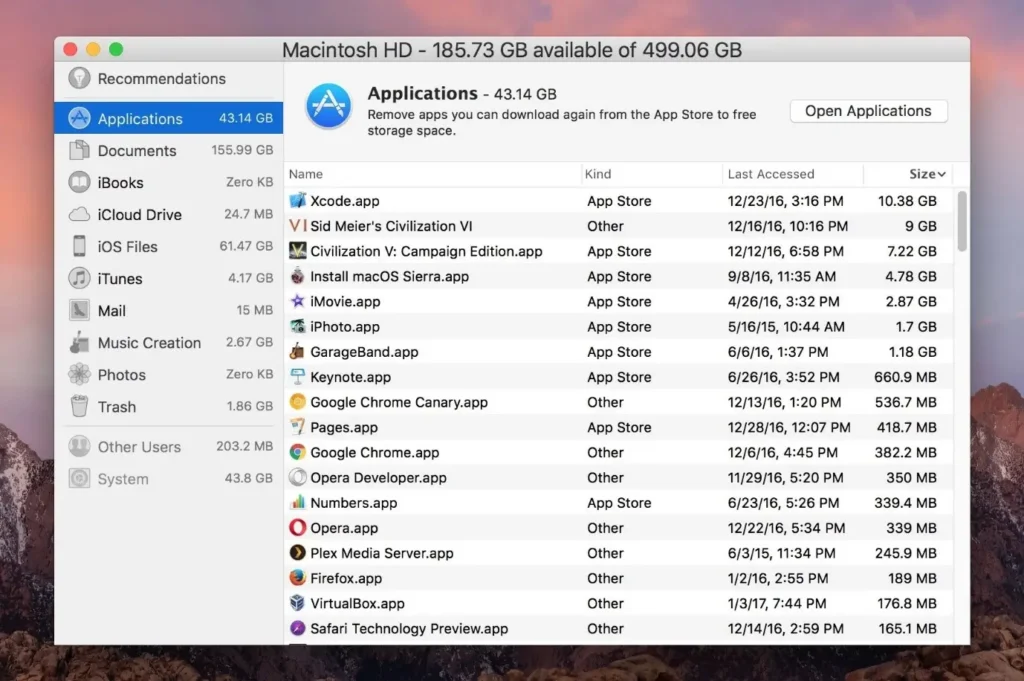The width and height of the screenshot is (1024, 681).
Task: Click the Mail stamp icon
Action: [79, 310]
